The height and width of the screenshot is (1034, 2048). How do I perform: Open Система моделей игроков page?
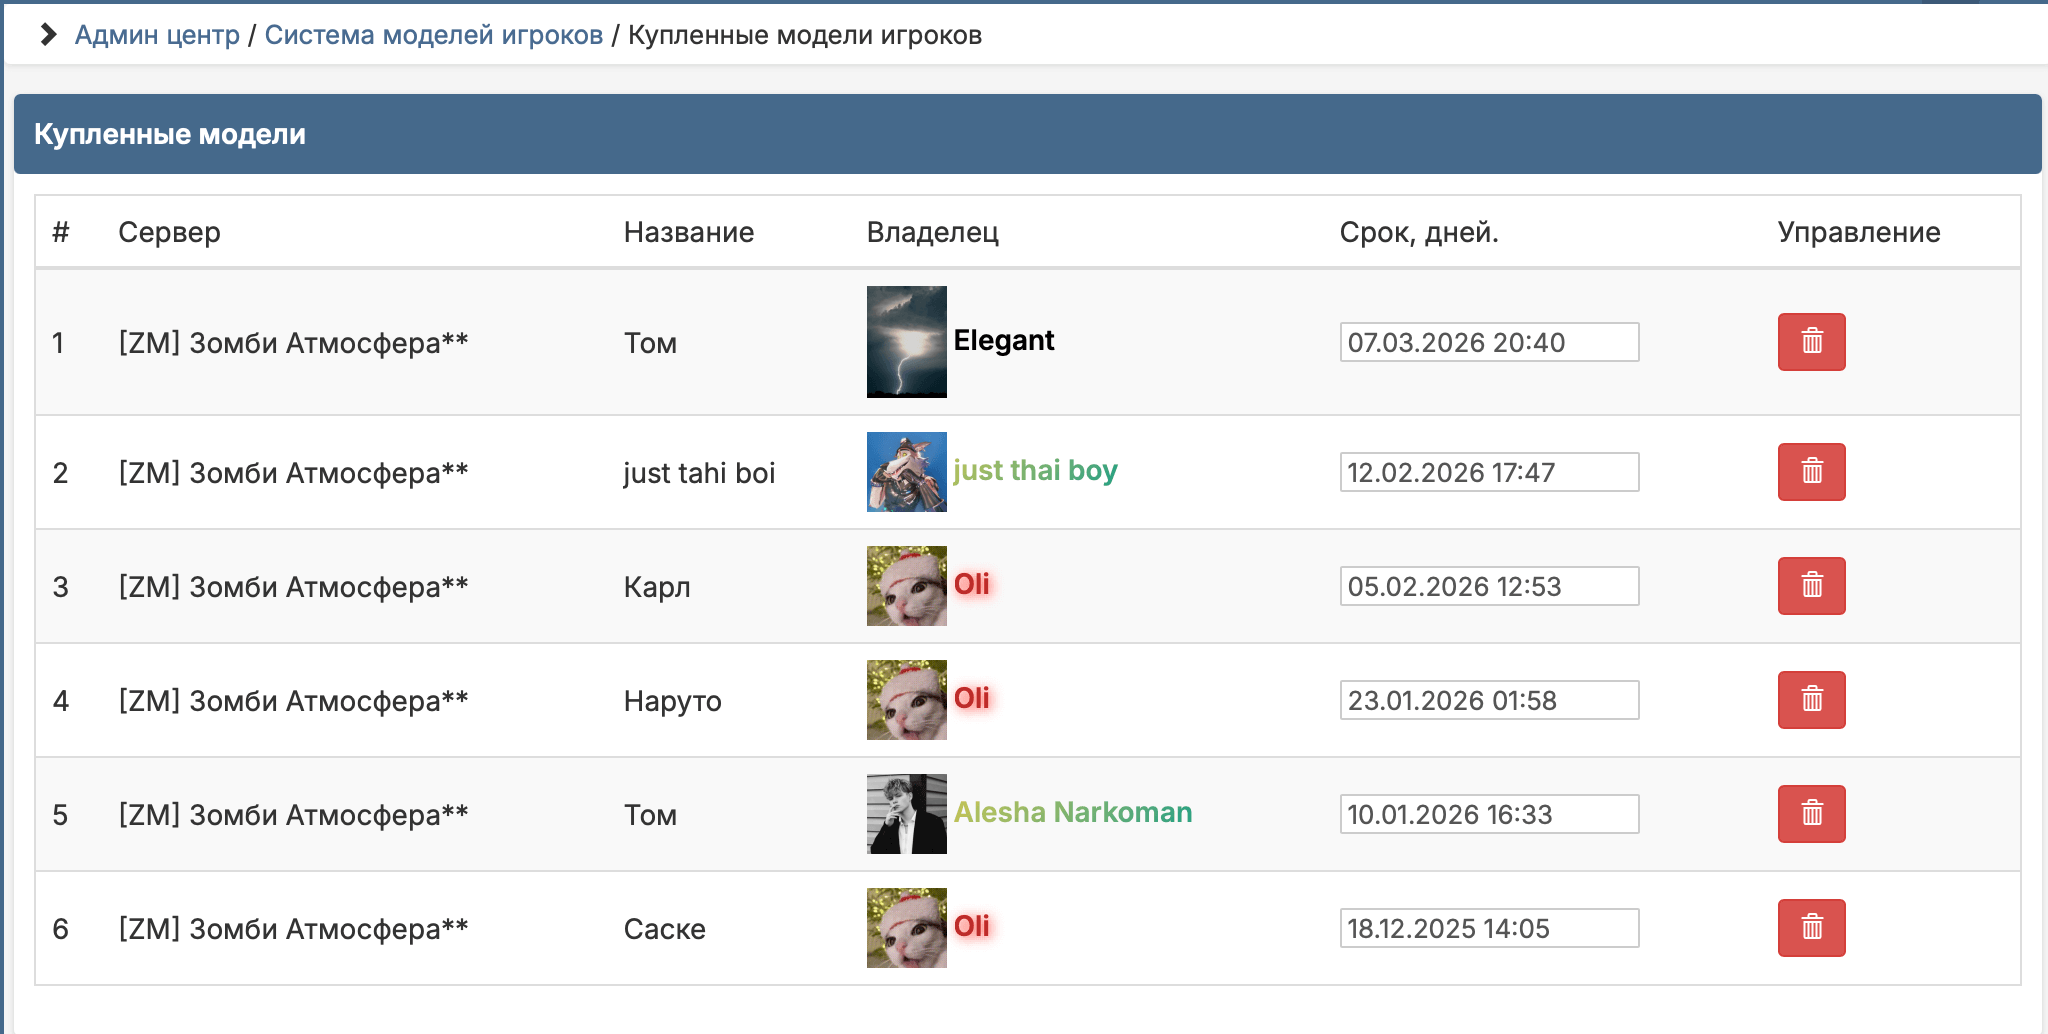[432, 35]
